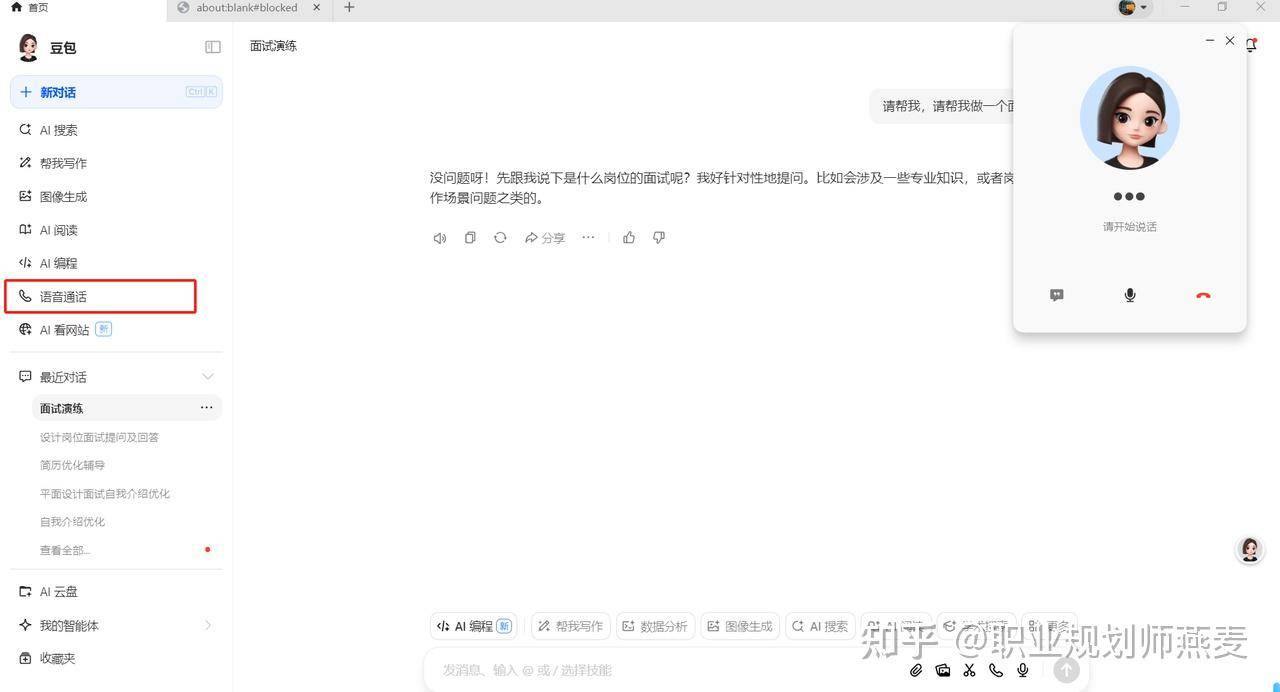Minimize the voice call panel
The image size is (1280, 692).
[x=1210, y=41]
